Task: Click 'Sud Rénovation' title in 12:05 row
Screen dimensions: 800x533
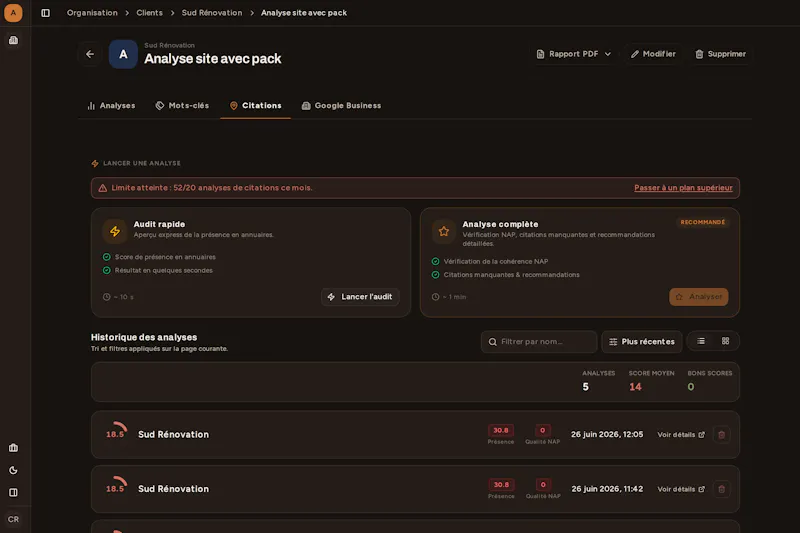Action: [x=173, y=435]
